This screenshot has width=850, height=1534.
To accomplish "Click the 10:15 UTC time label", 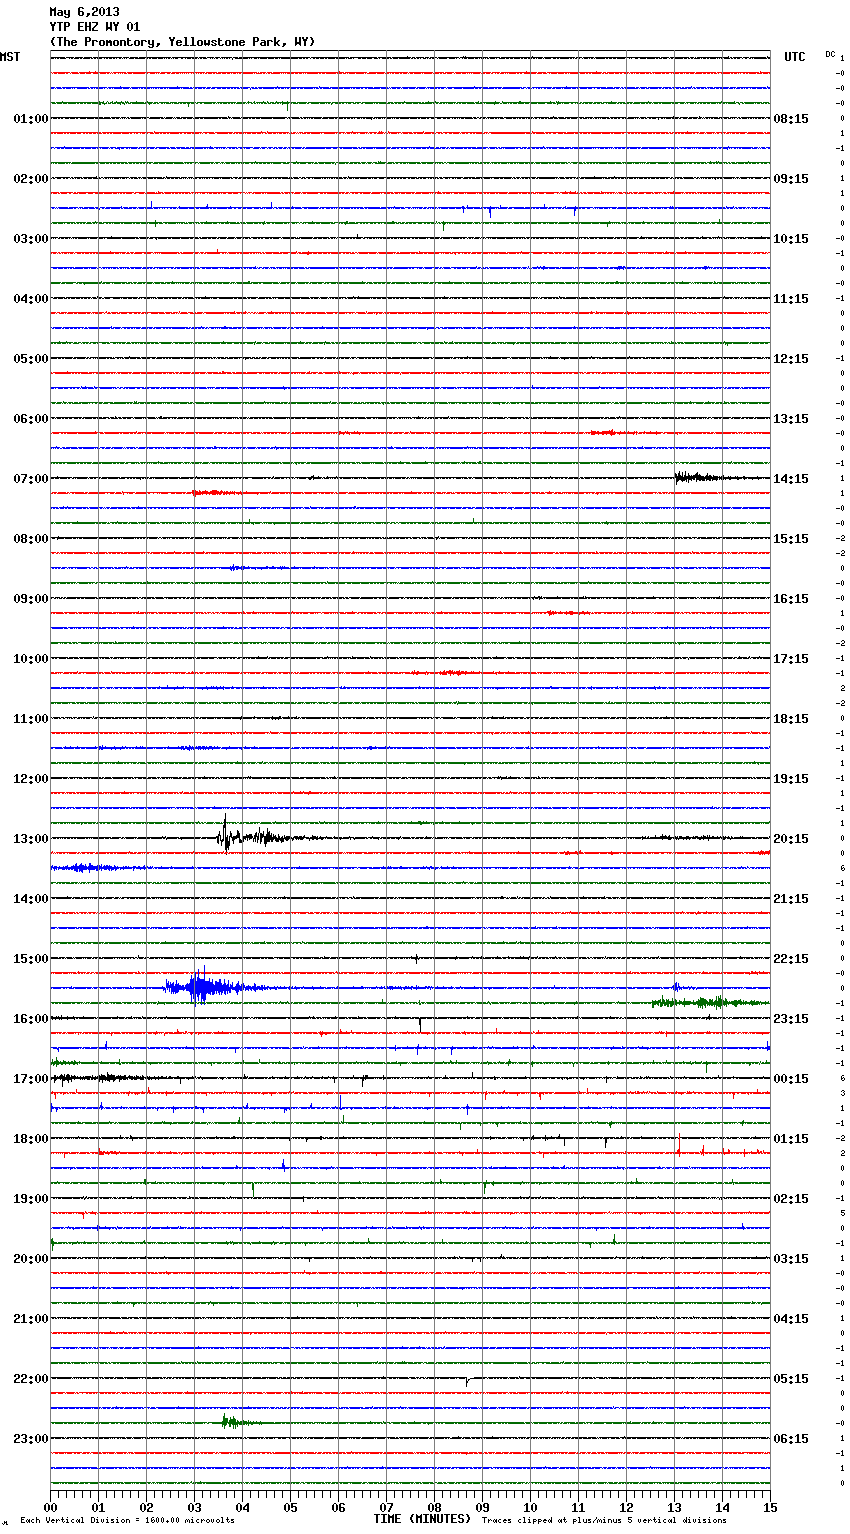I will pyautogui.click(x=791, y=239).
